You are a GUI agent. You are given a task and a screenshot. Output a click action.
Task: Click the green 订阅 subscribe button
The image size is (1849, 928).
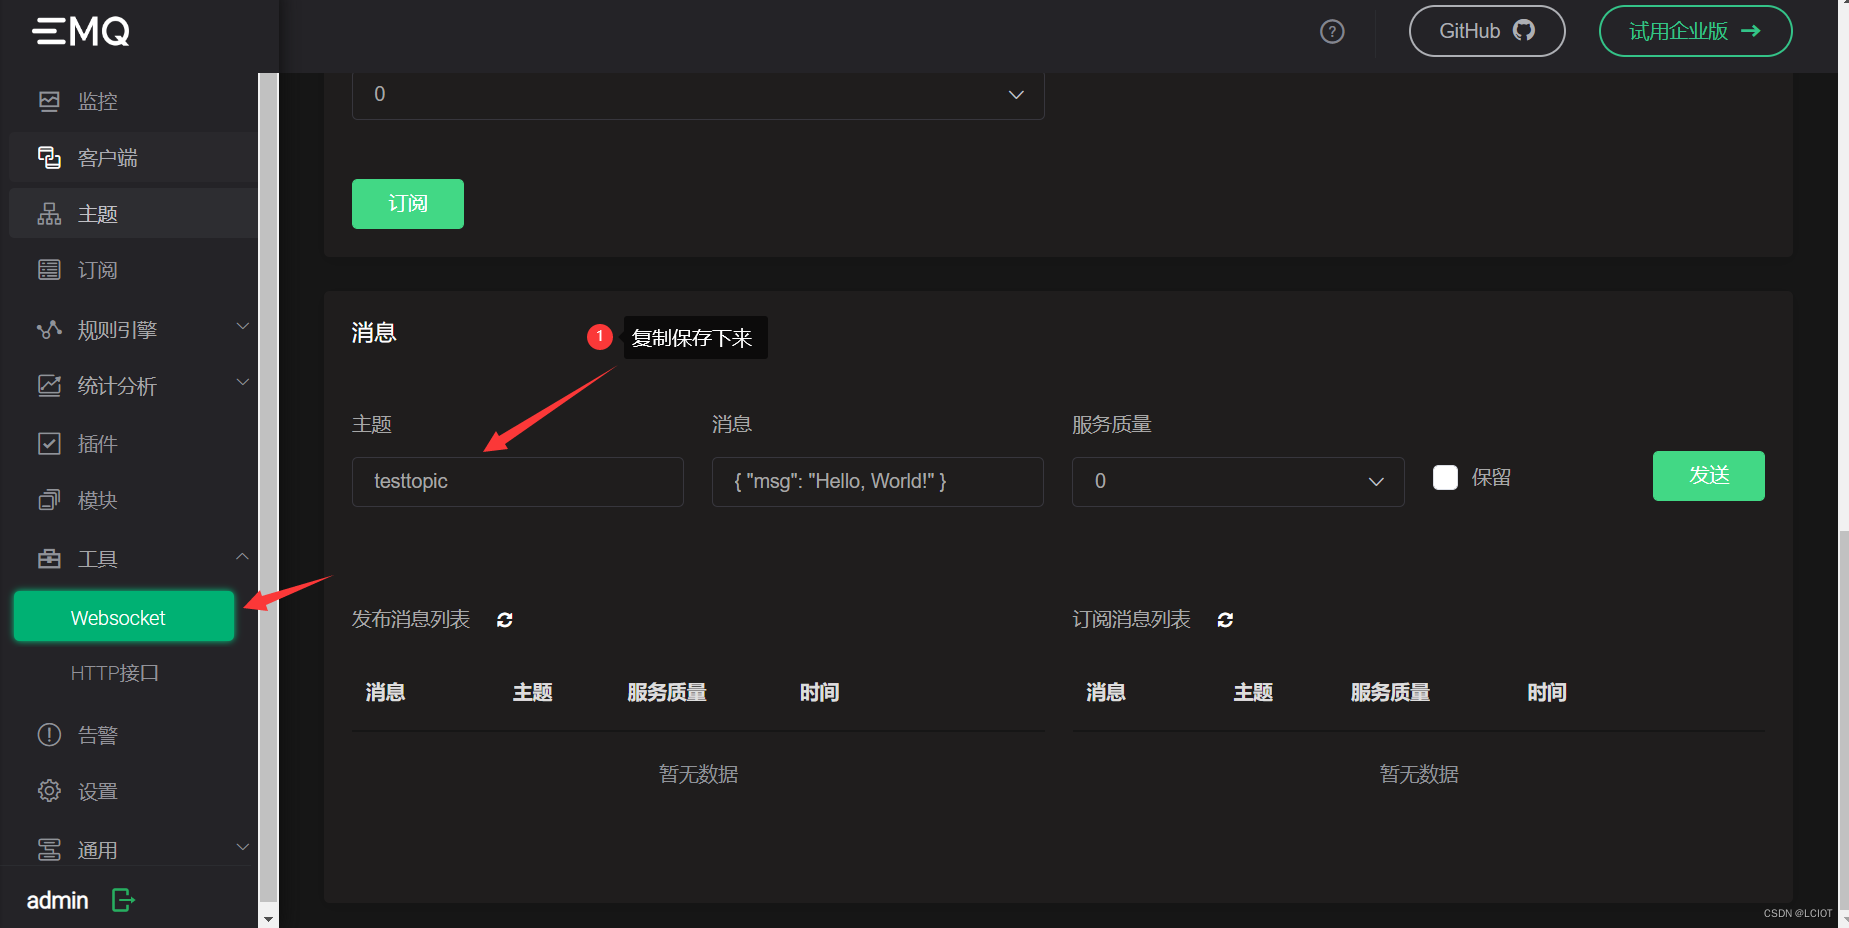click(x=408, y=204)
